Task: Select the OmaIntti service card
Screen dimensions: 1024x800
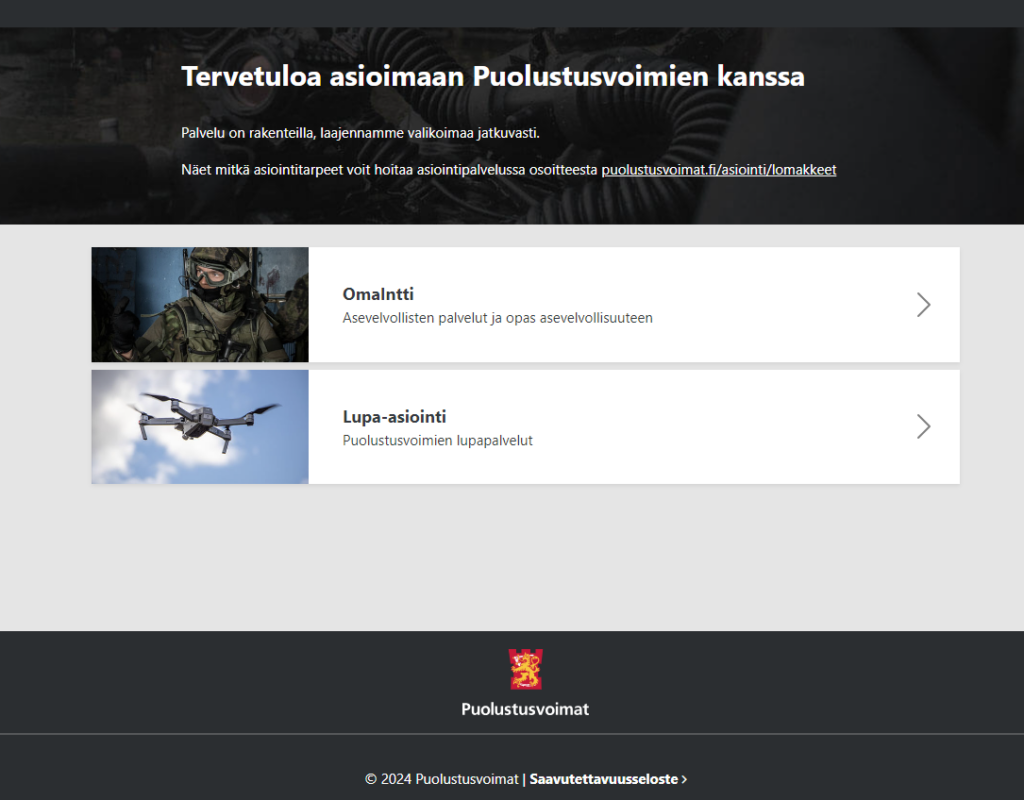Action: [600, 304]
